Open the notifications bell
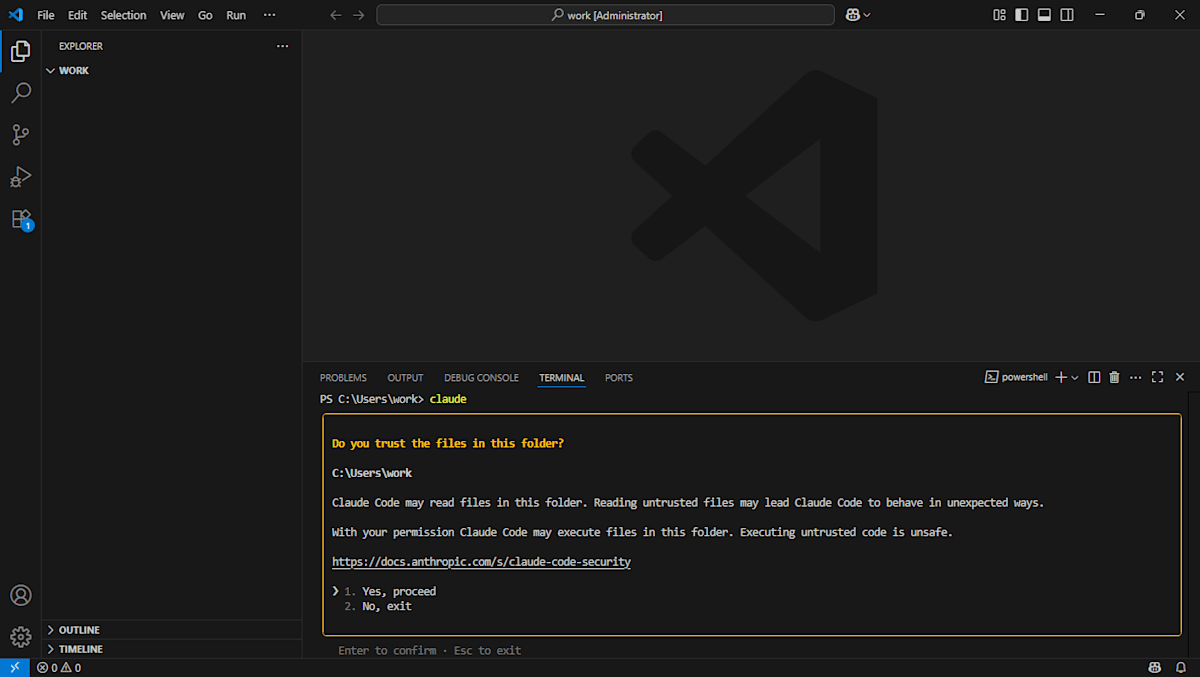1200x677 pixels. 1182,667
